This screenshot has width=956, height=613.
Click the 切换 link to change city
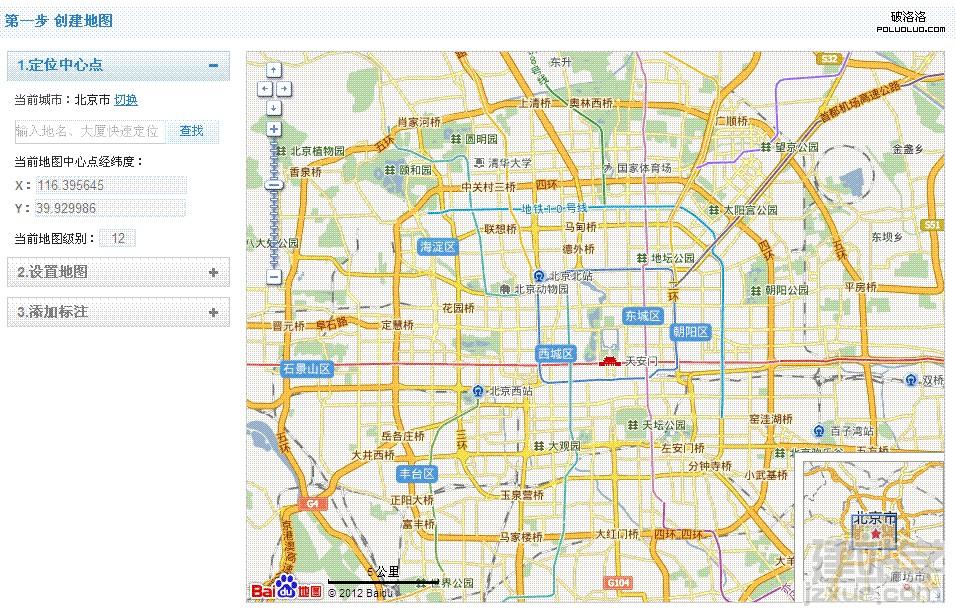point(126,100)
